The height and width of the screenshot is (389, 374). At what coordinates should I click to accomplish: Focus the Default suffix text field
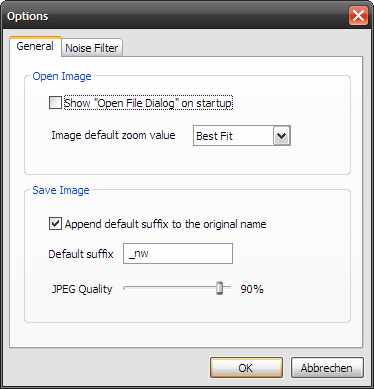tap(178, 254)
